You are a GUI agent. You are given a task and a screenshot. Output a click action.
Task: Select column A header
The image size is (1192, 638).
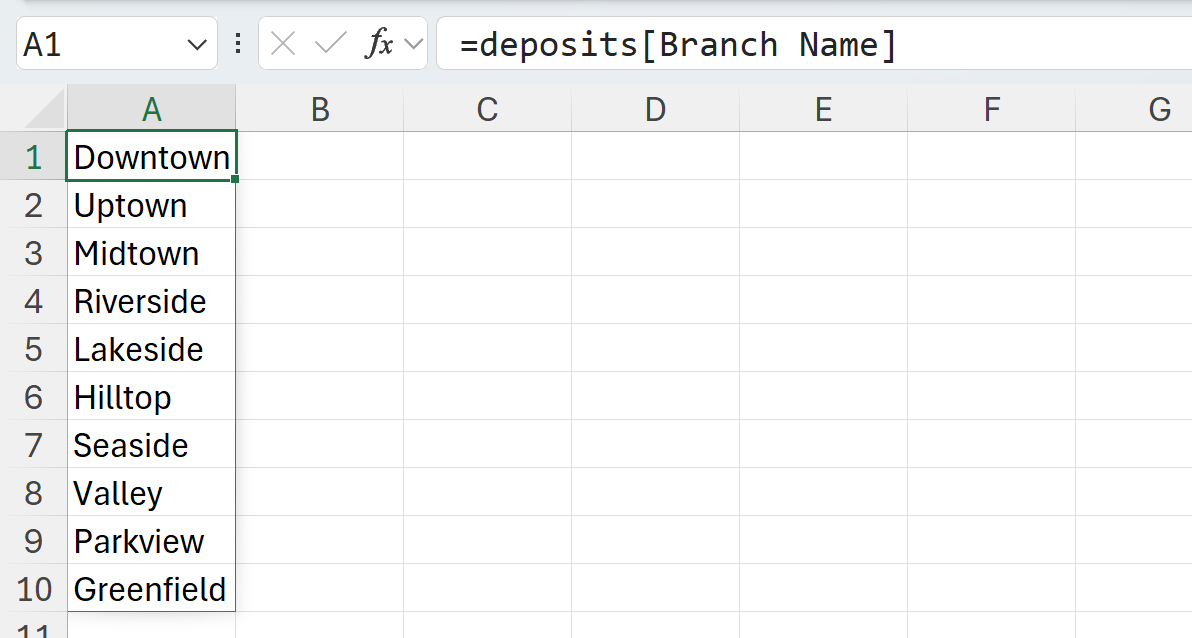click(151, 109)
